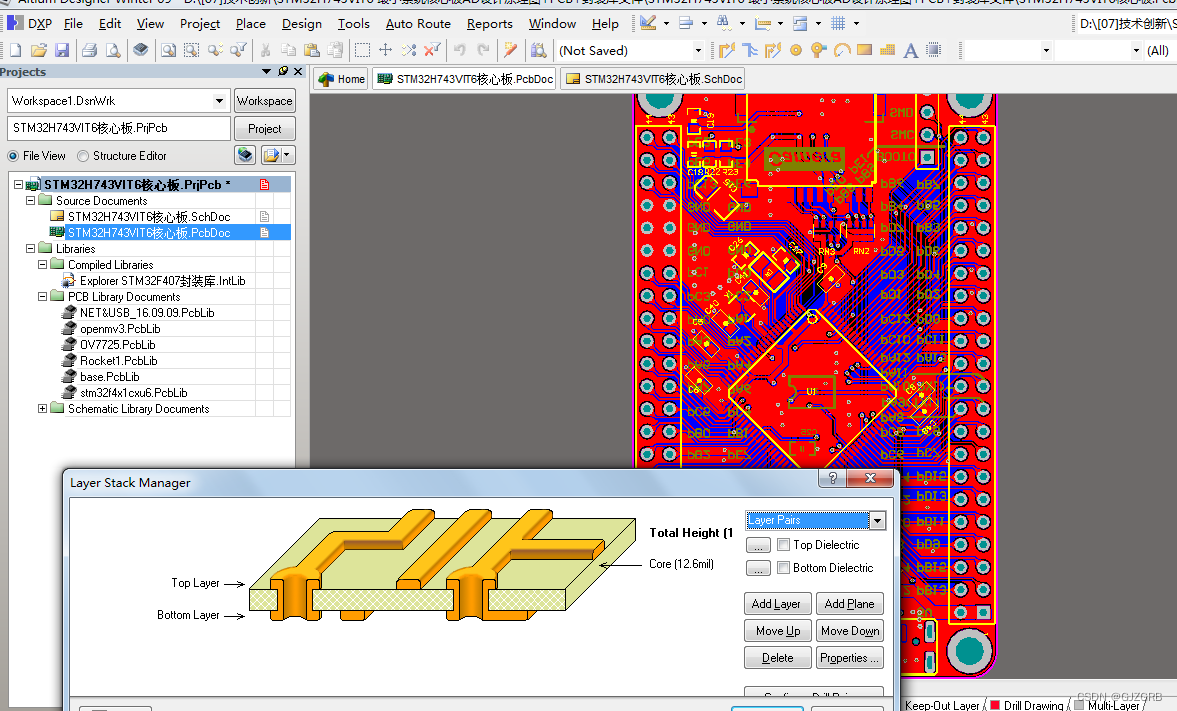Screen dimensions: 1177x711
Task: Open Print Preview from toolbar
Action: [113, 50]
